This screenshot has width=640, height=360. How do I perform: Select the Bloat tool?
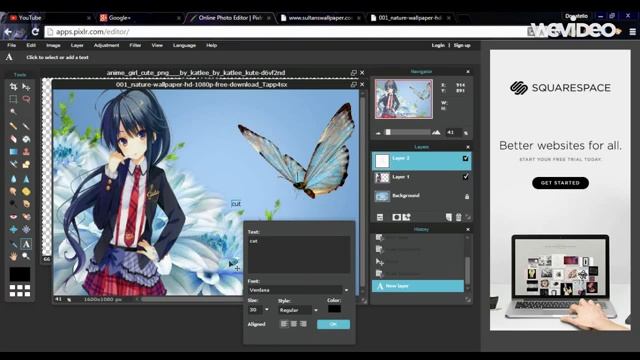coord(13,229)
